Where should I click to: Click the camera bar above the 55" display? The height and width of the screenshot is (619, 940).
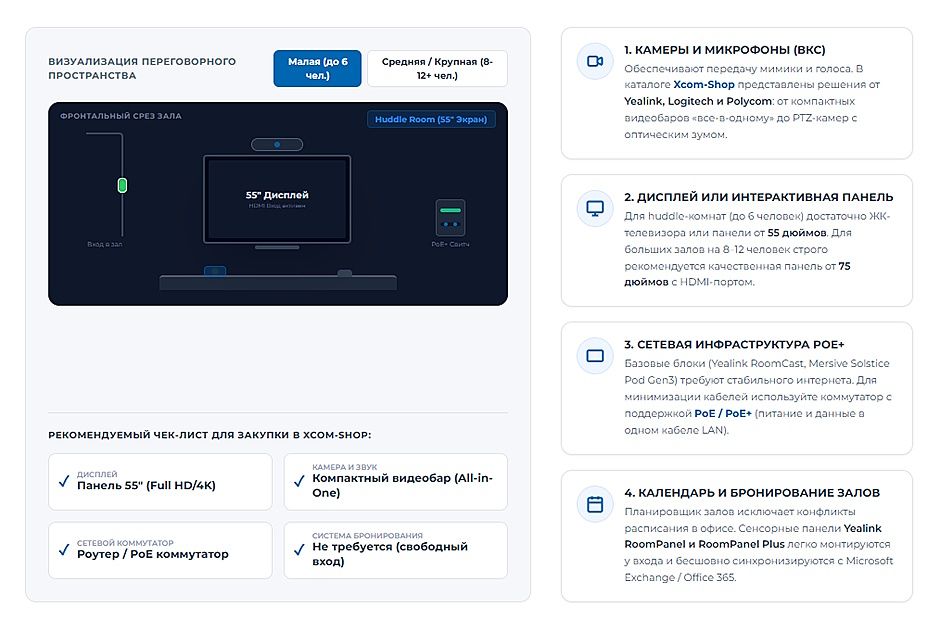point(277,144)
